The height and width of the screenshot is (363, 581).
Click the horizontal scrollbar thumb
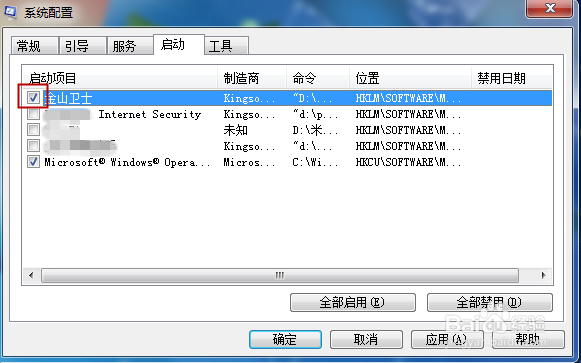tap(280, 275)
